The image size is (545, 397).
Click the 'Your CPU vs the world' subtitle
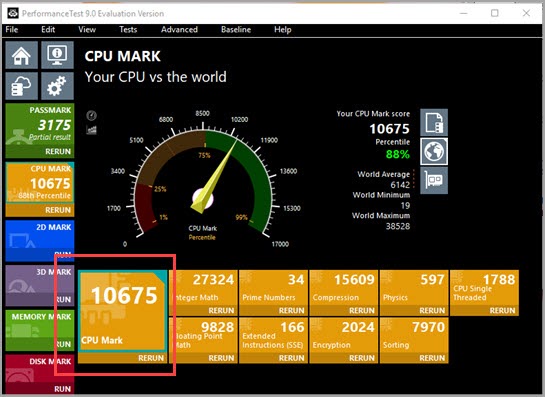pyautogui.click(x=156, y=77)
